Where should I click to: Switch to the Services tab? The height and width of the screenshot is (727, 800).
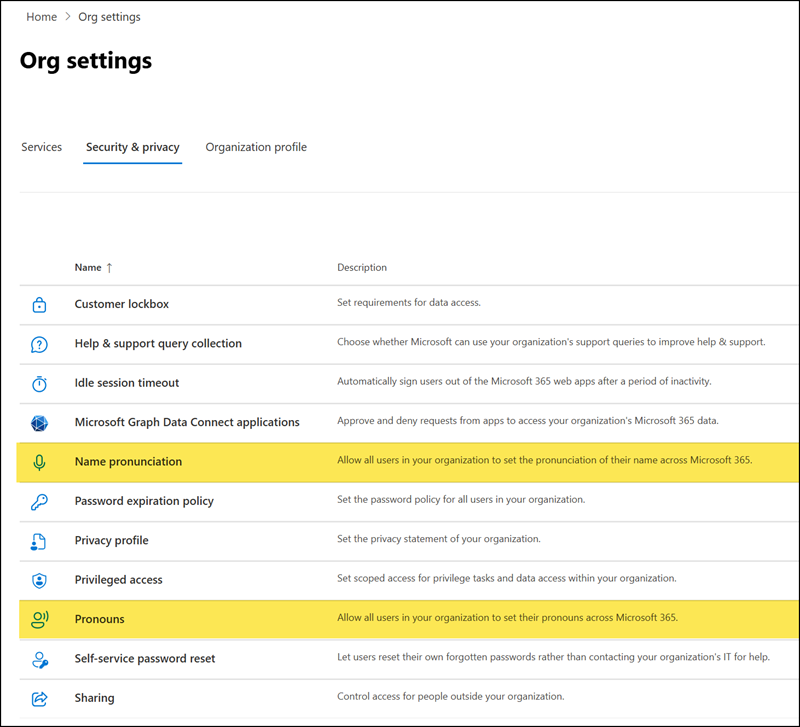pyautogui.click(x=41, y=147)
